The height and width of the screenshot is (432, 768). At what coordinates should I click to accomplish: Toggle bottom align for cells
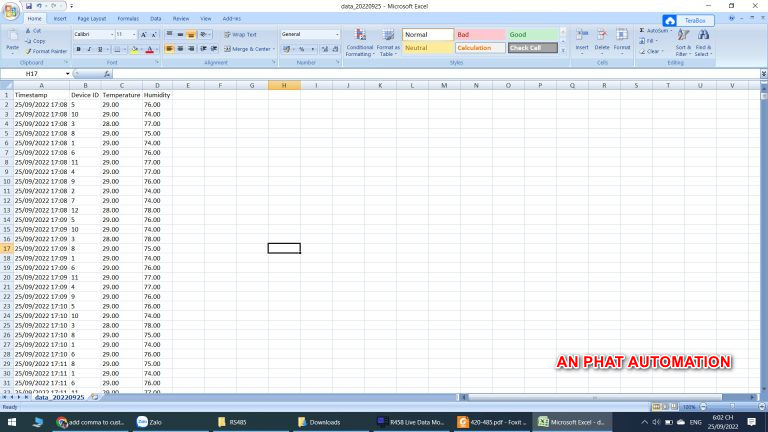coord(191,35)
